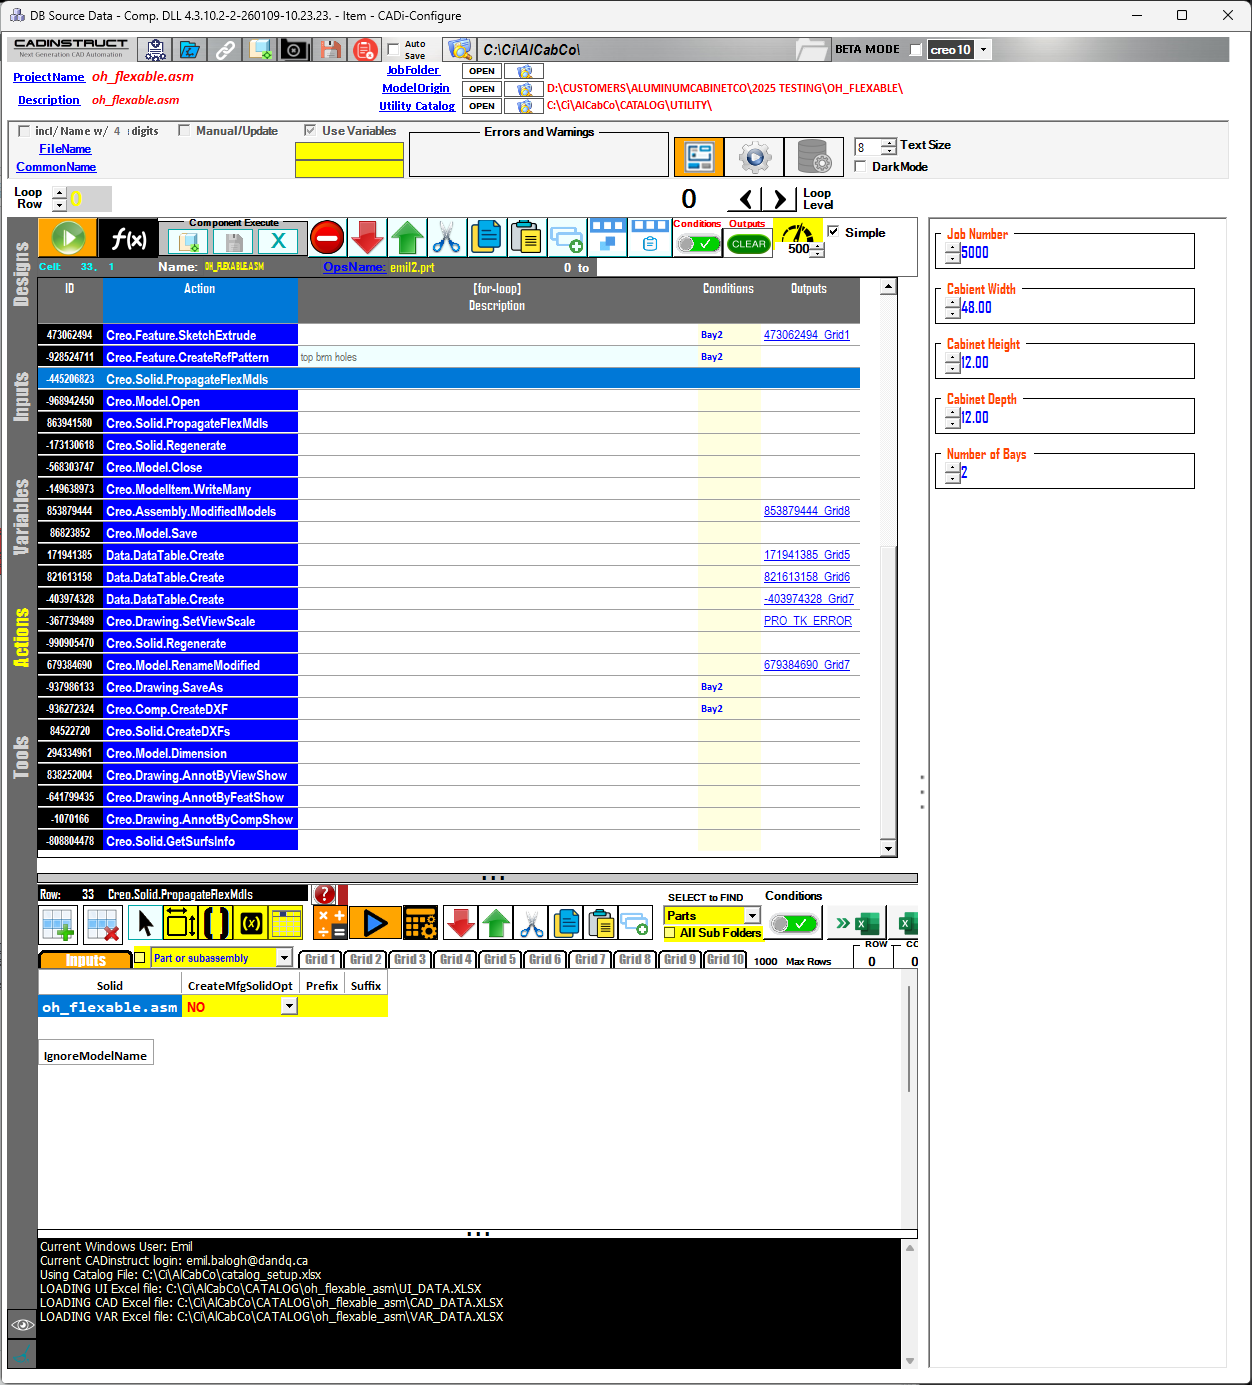The height and width of the screenshot is (1385, 1252).
Task: Switch to the Grid 5 tab
Action: 499,959
